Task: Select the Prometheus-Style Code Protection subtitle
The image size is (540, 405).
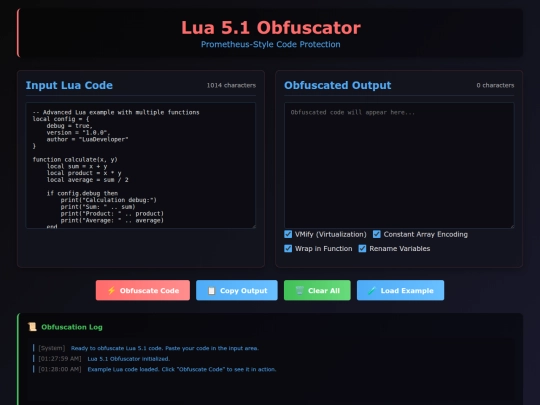Action: coord(271,44)
